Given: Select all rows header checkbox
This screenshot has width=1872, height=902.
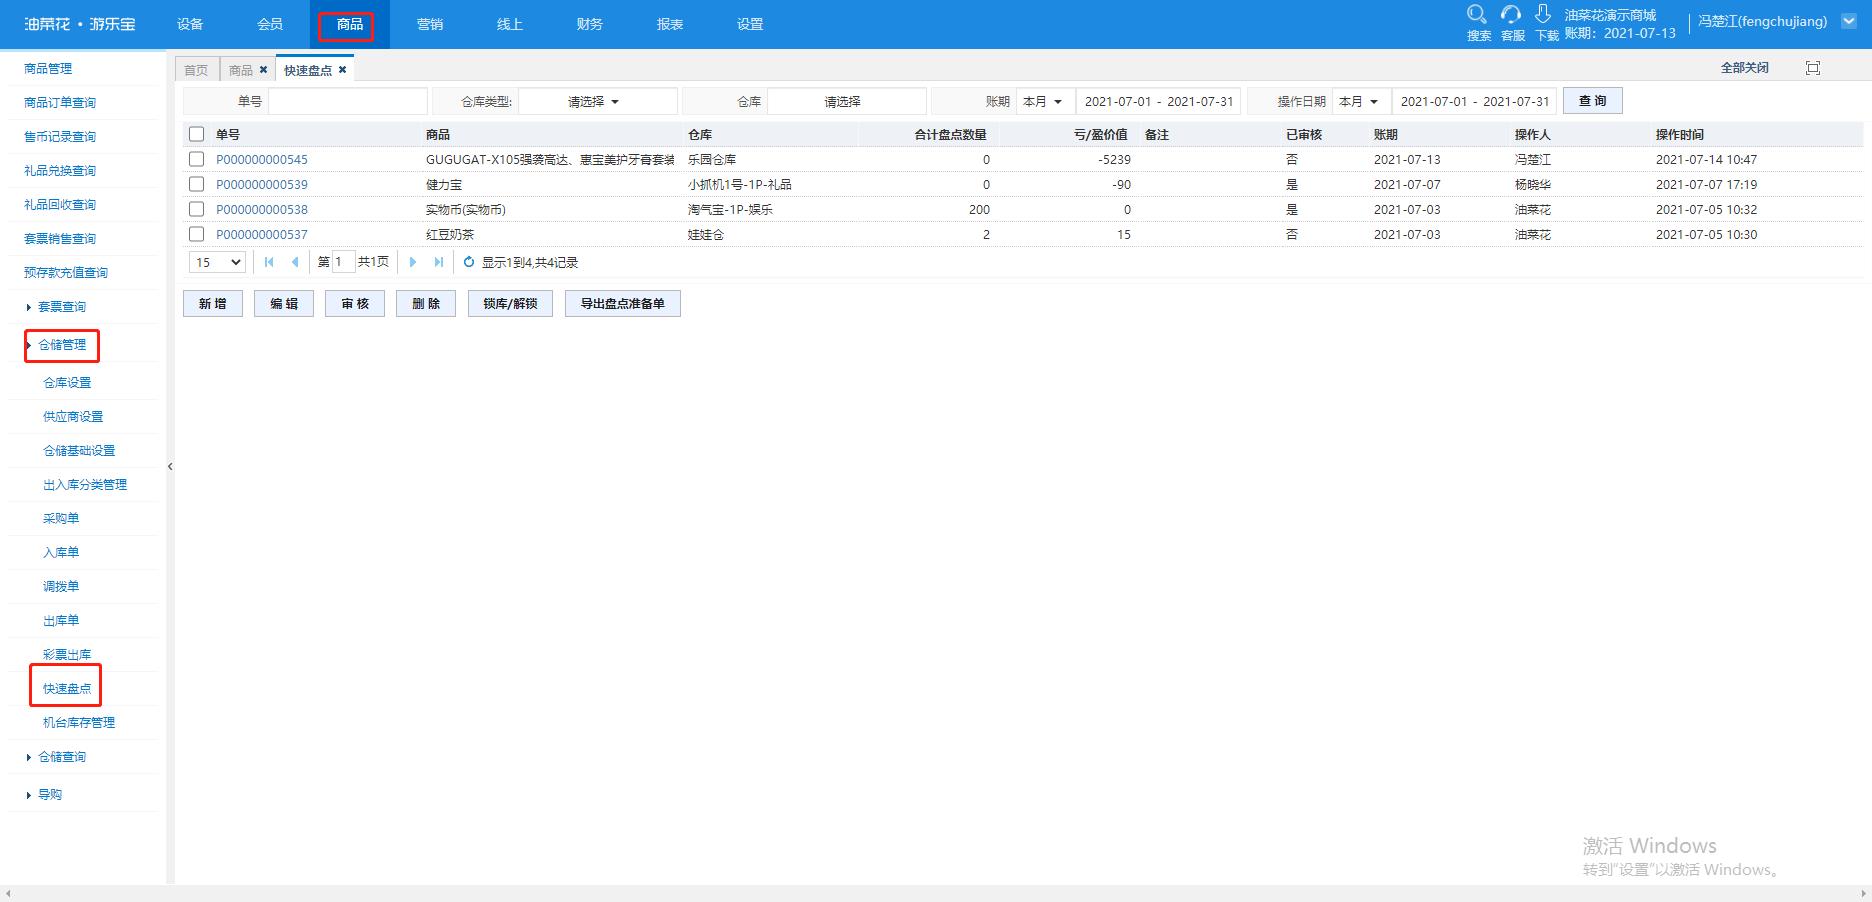Looking at the screenshot, I should (x=196, y=134).
